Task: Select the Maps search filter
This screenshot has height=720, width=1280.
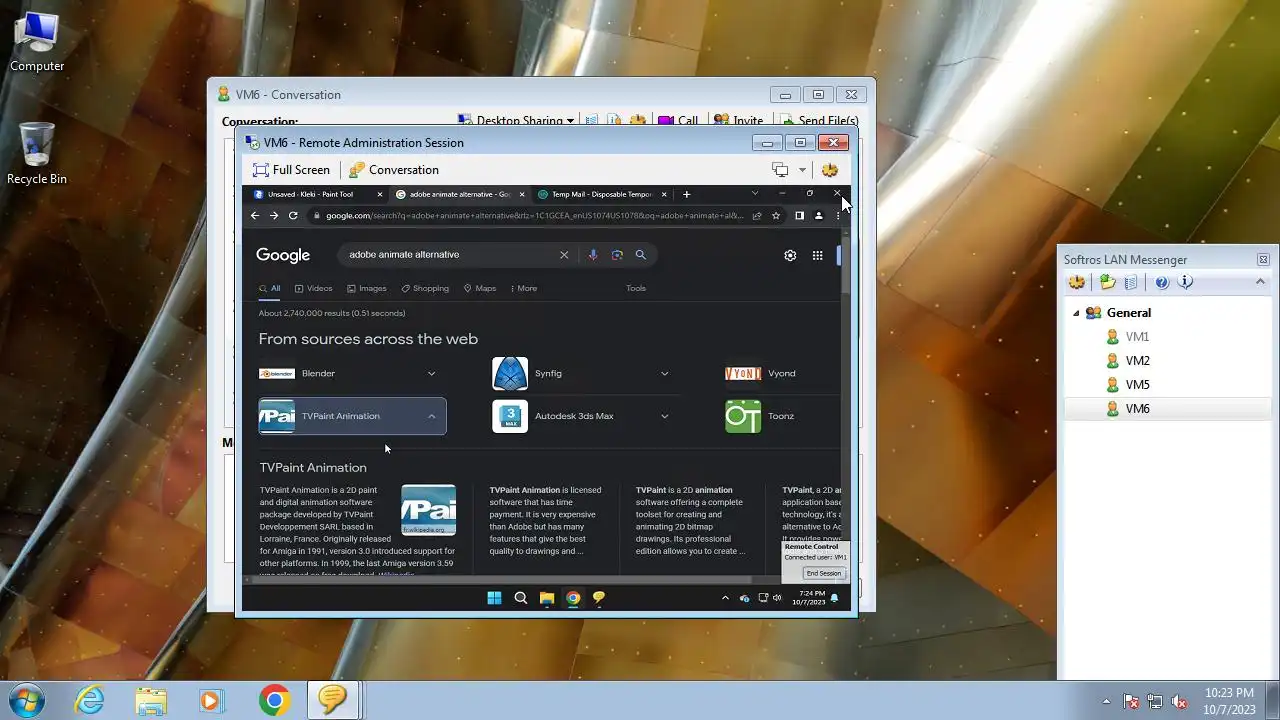Action: [480, 288]
